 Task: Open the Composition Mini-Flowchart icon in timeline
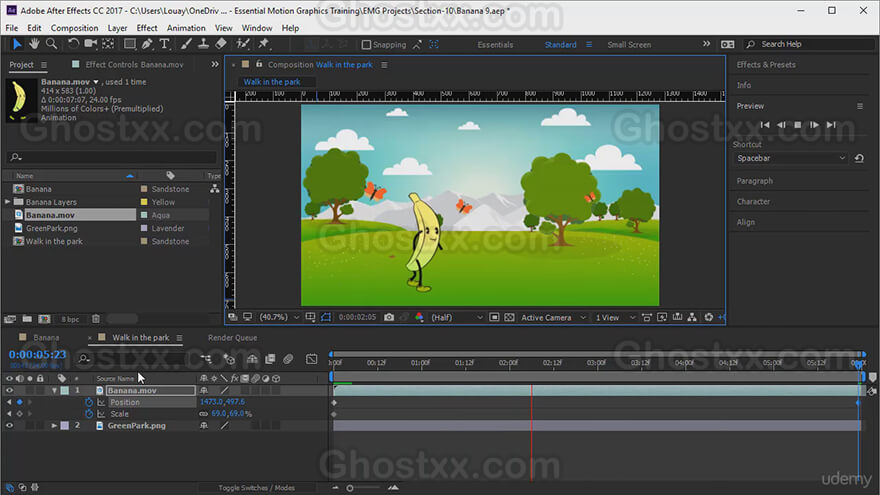click(x=206, y=359)
